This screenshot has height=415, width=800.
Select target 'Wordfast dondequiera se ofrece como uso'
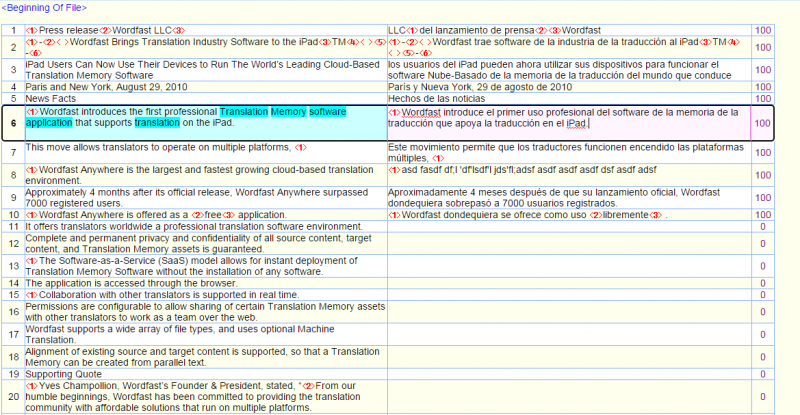click(x=569, y=215)
